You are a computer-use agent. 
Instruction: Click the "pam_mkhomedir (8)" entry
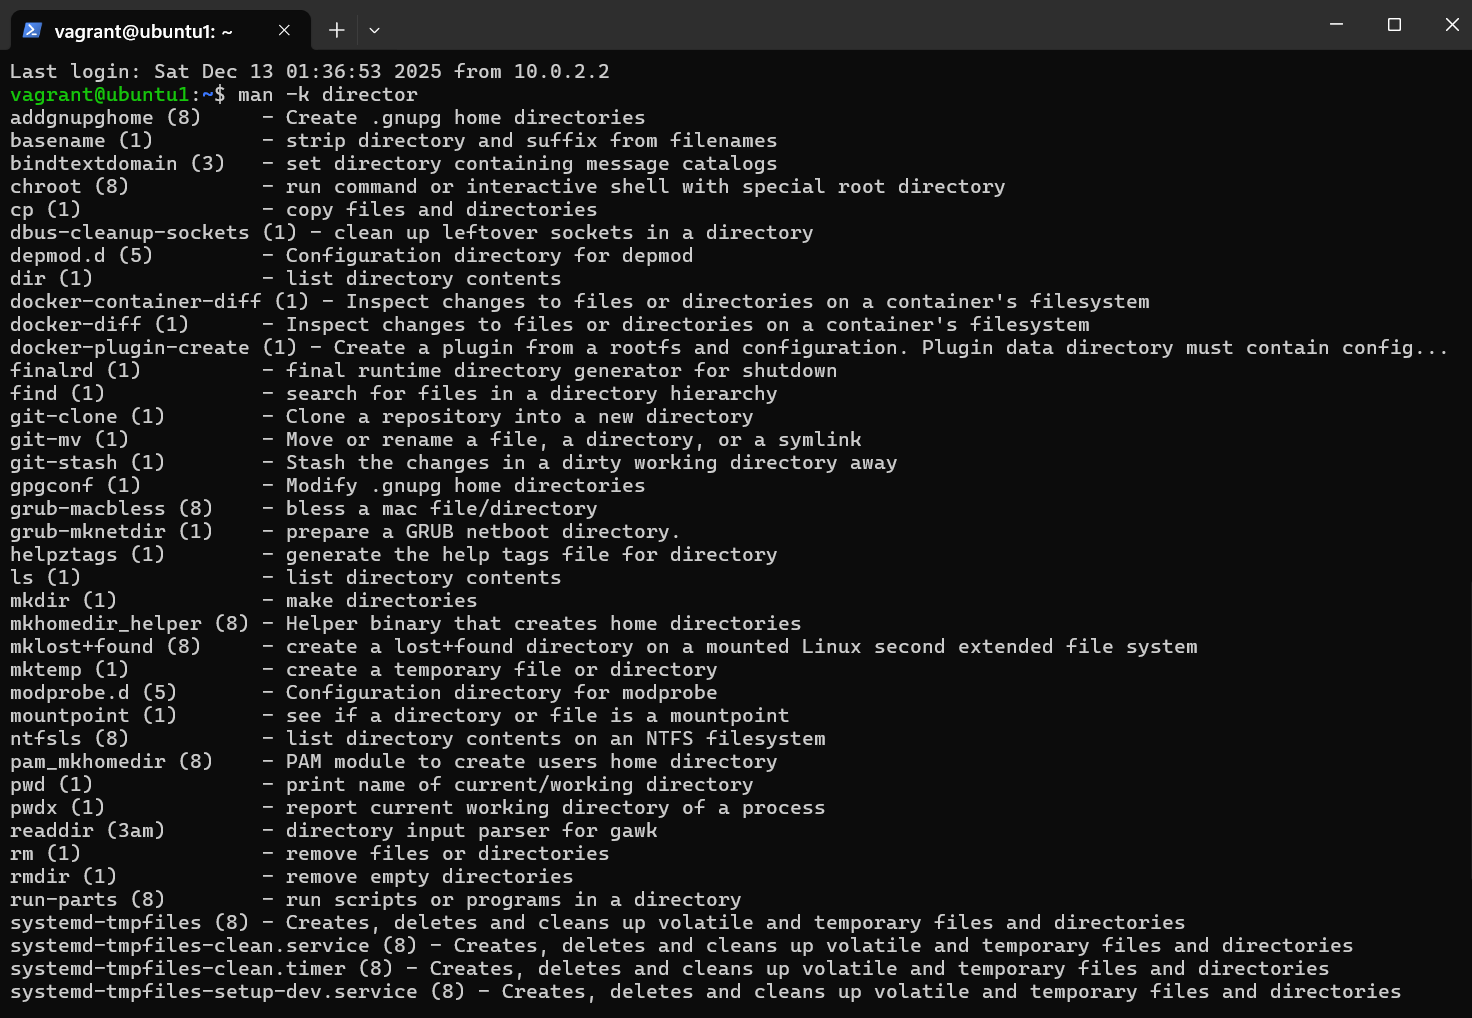[111, 761]
